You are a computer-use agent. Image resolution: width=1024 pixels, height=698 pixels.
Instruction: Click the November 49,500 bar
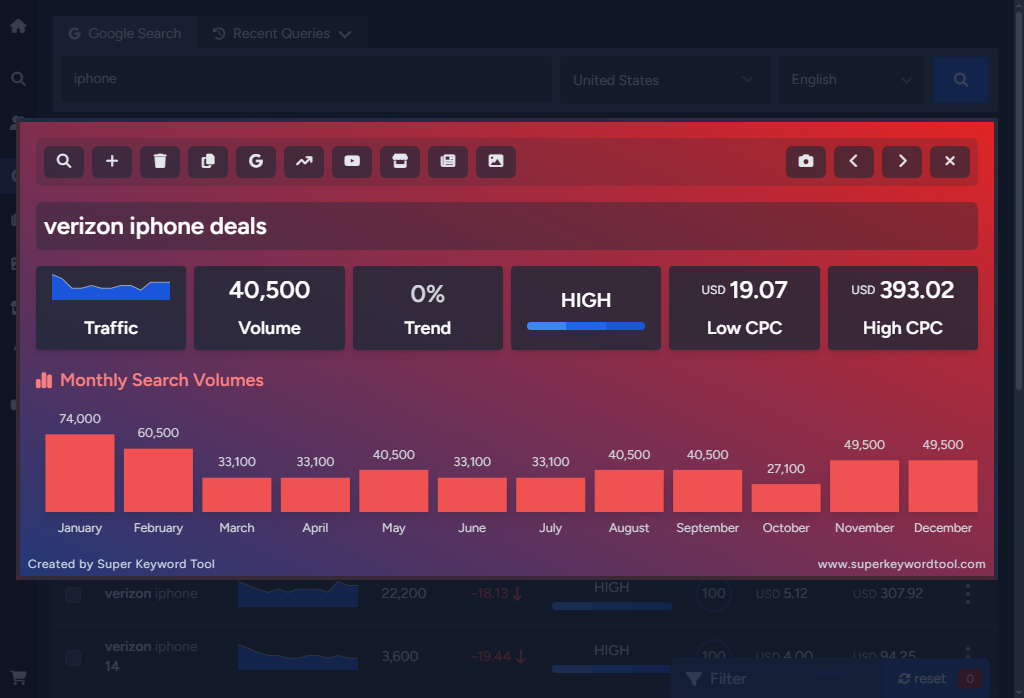[864, 486]
